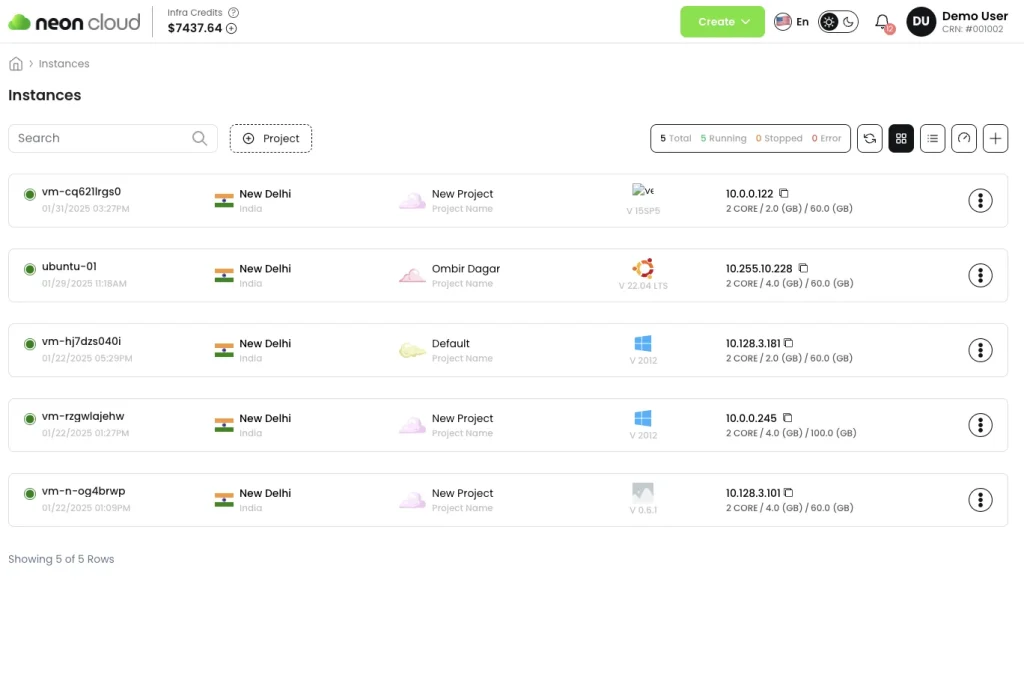Click the home breadcrumb icon
This screenshot has width=1024, height=690.
16,64
